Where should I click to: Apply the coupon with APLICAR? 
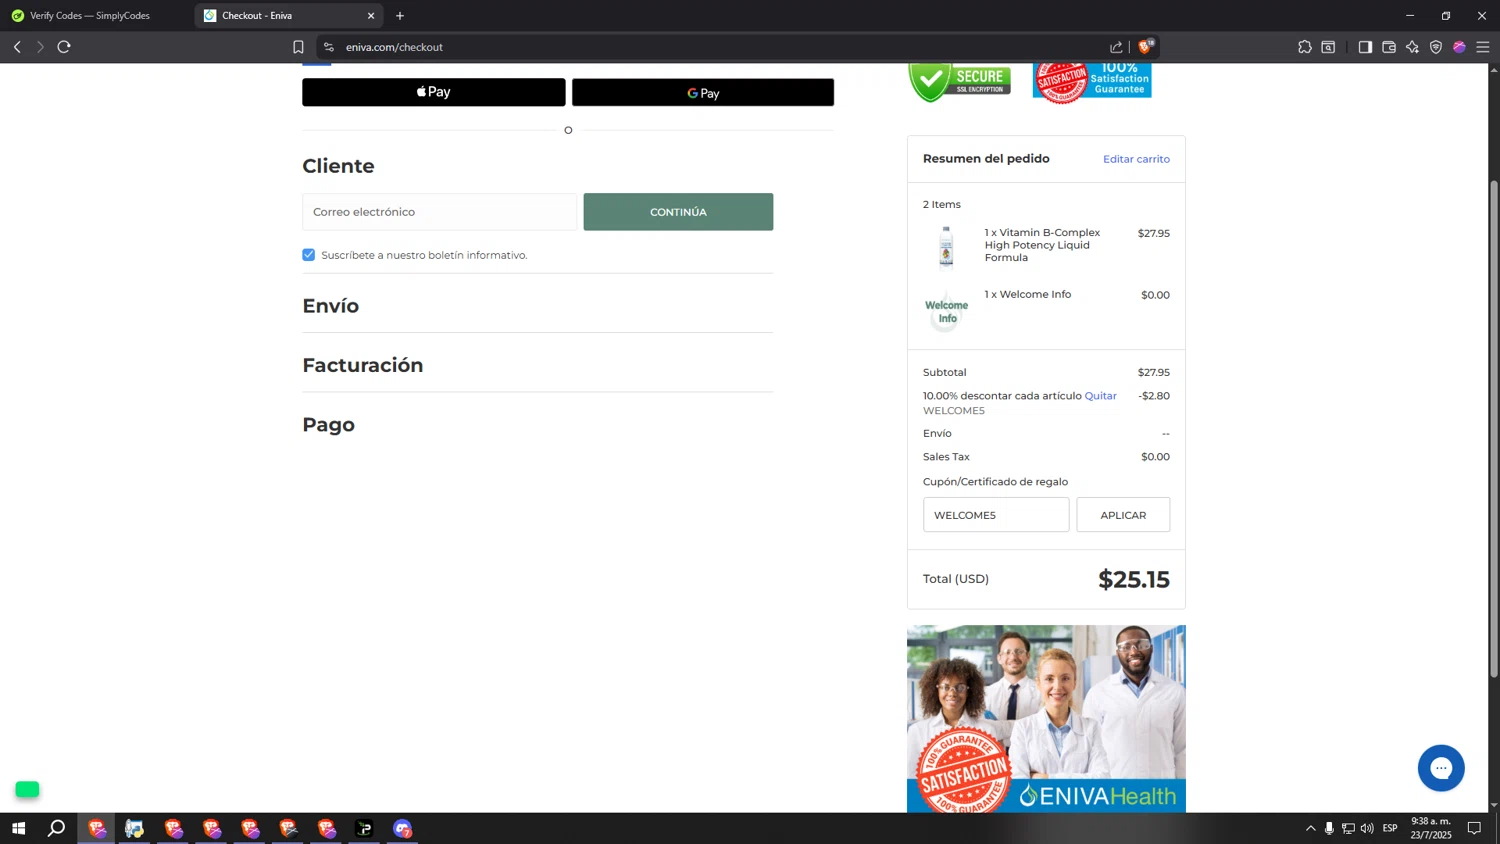[1123, 515]
